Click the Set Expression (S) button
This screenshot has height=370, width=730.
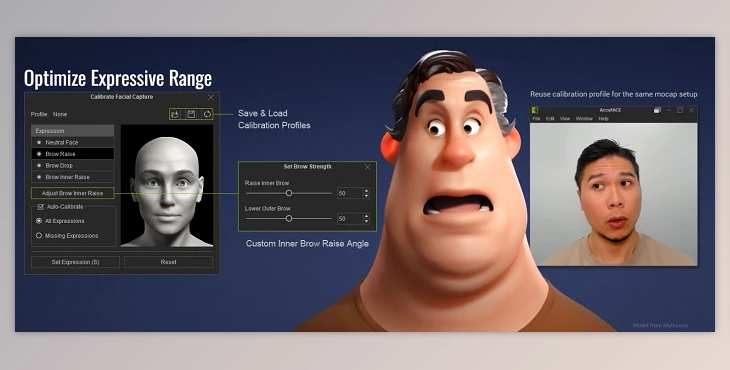(75, 262)
